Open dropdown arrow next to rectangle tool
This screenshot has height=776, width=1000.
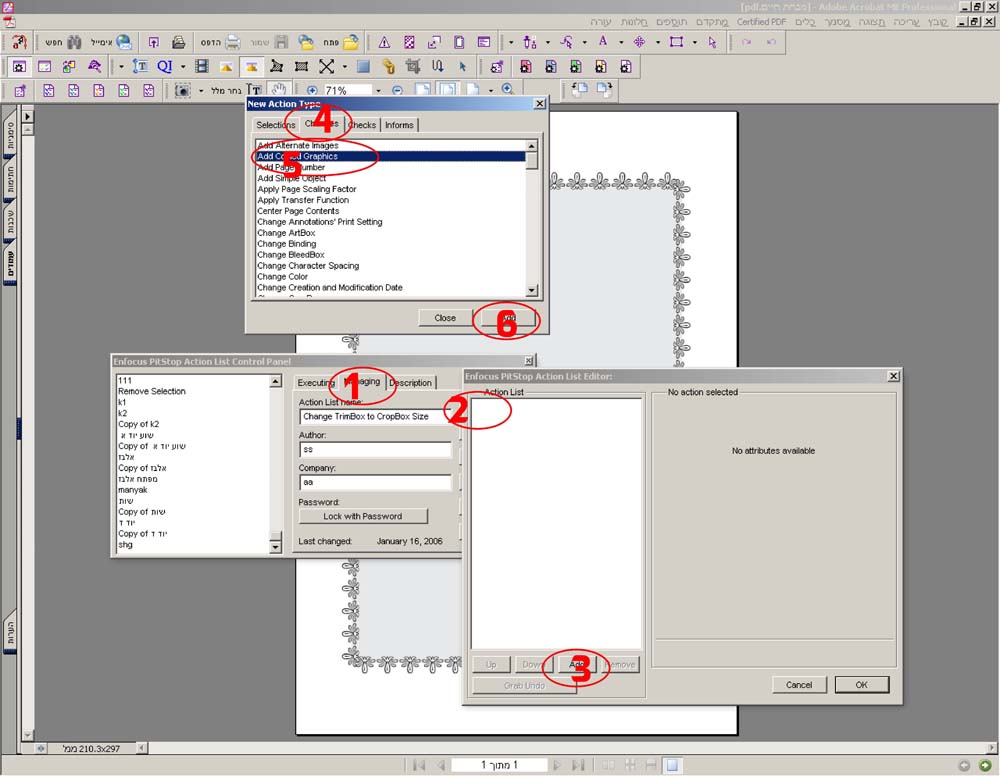coord(695,43)
